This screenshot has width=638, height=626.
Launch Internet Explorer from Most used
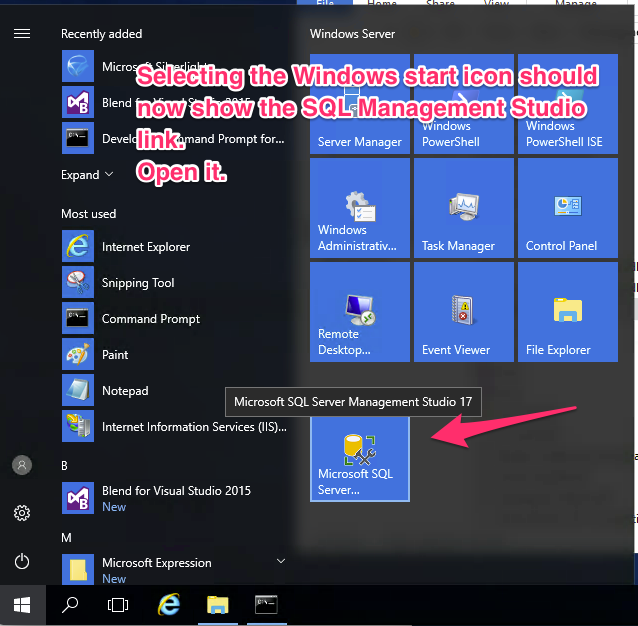[175, 246]
